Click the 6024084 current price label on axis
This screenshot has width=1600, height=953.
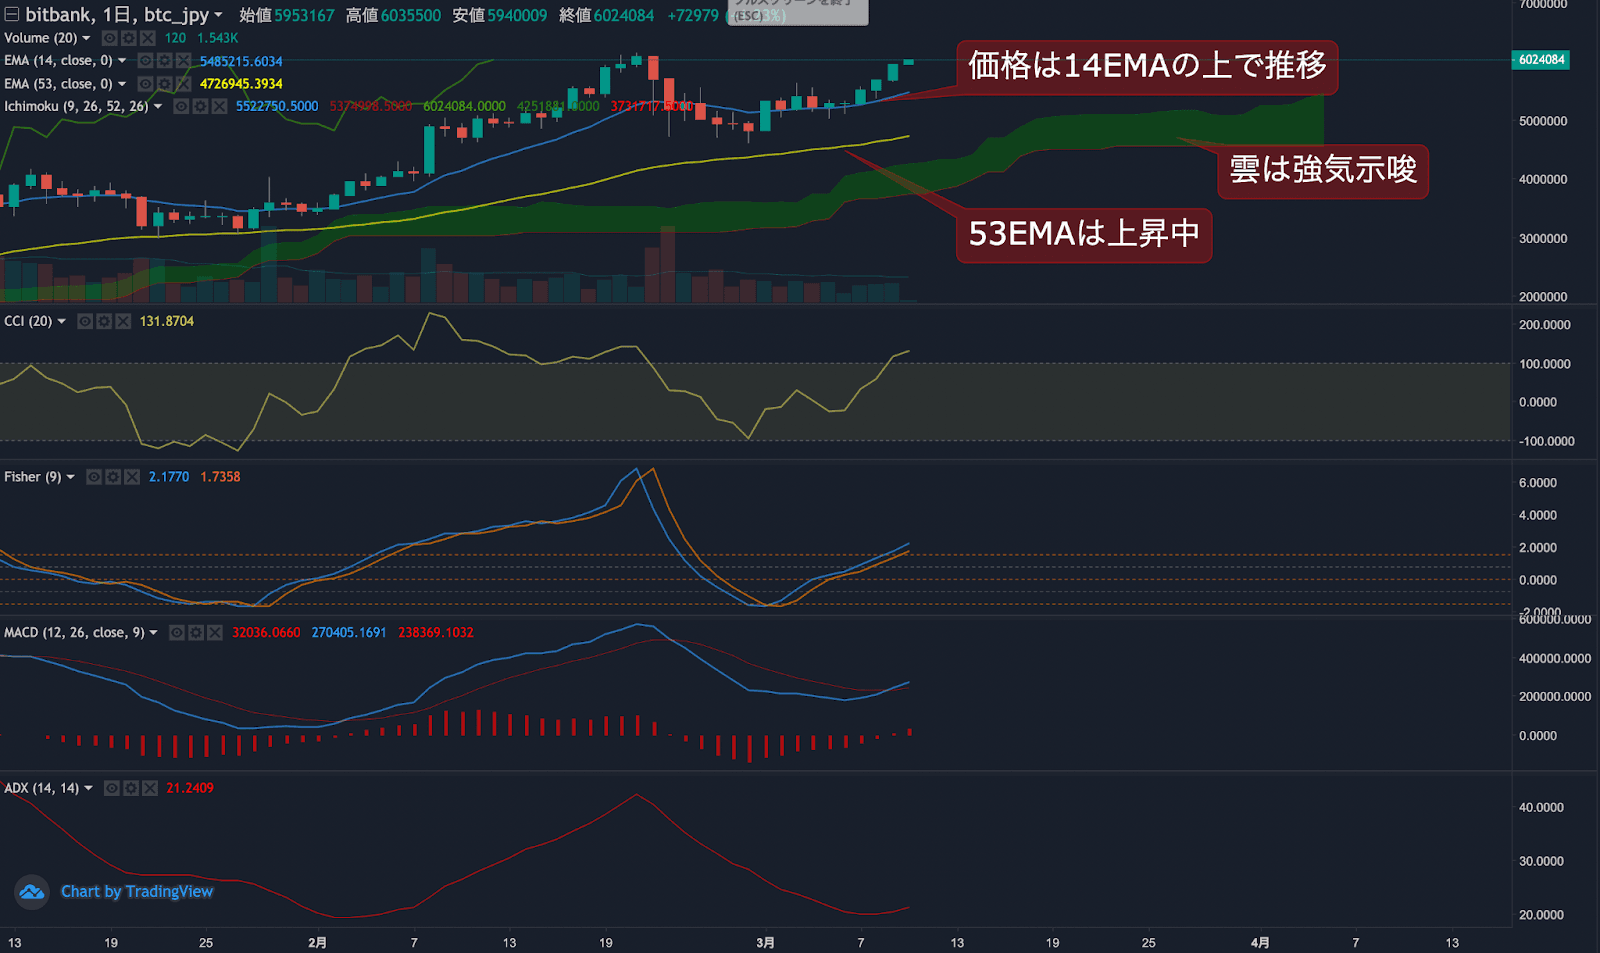1541,60
